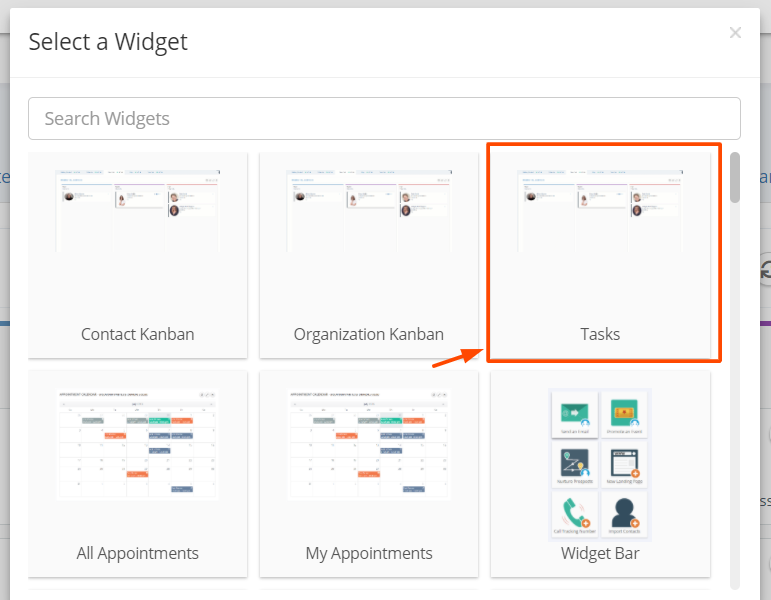771x600 pixels.
Task: Click the Send an Email envelope icon
Action: pos(574,414)
